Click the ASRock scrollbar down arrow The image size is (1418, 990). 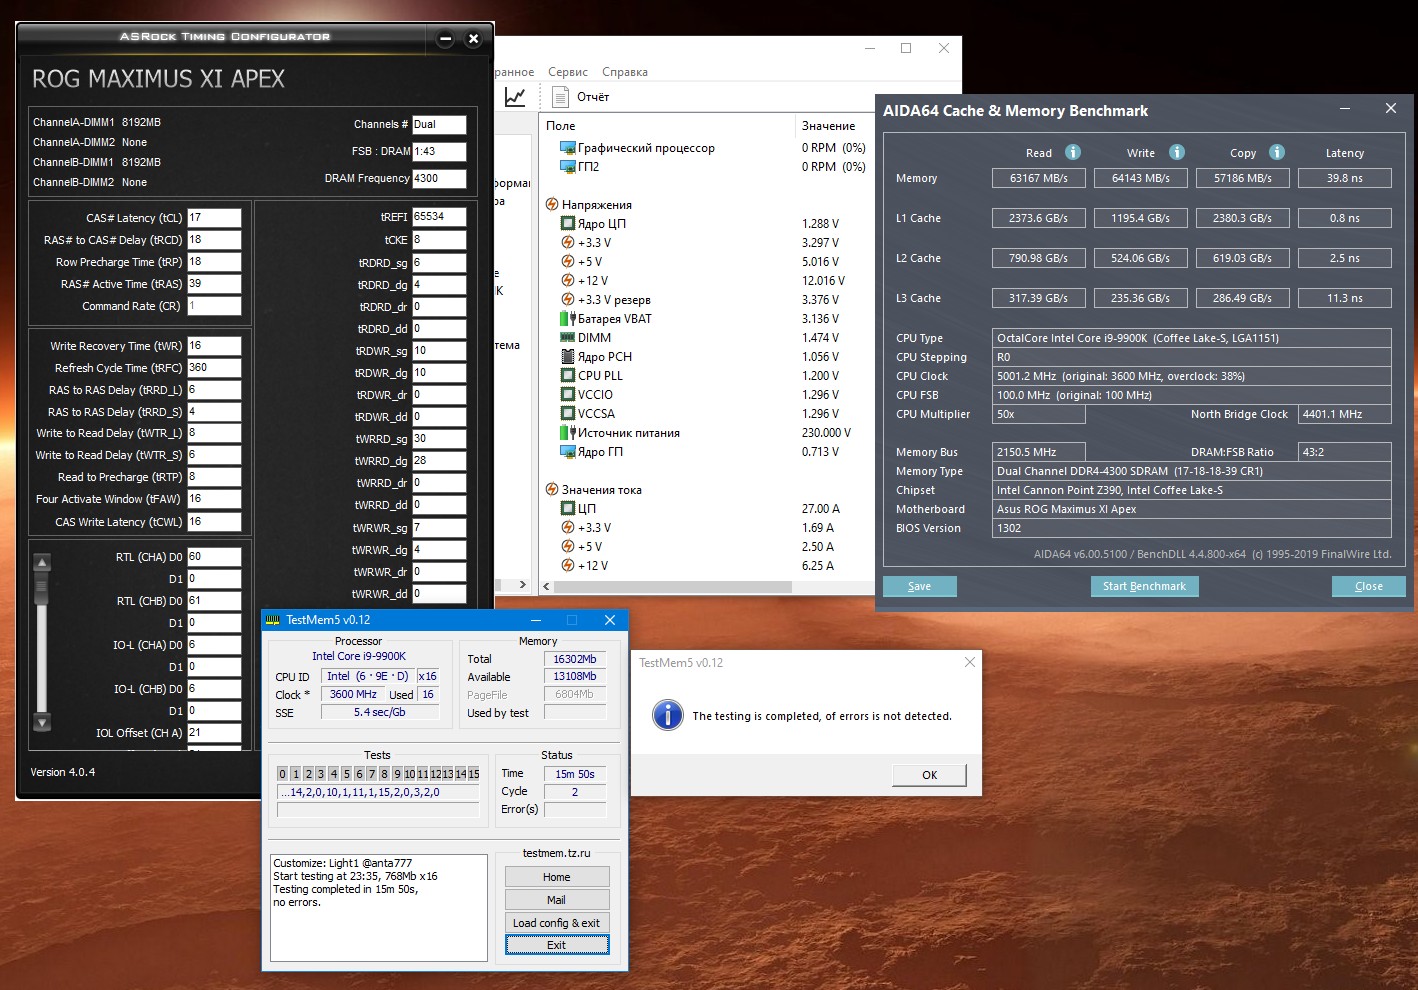pos(42,722)
